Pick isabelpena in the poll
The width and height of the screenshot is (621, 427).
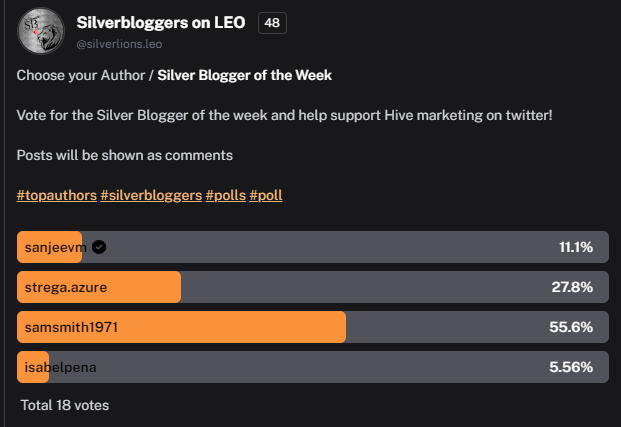[x=312, y=367]
